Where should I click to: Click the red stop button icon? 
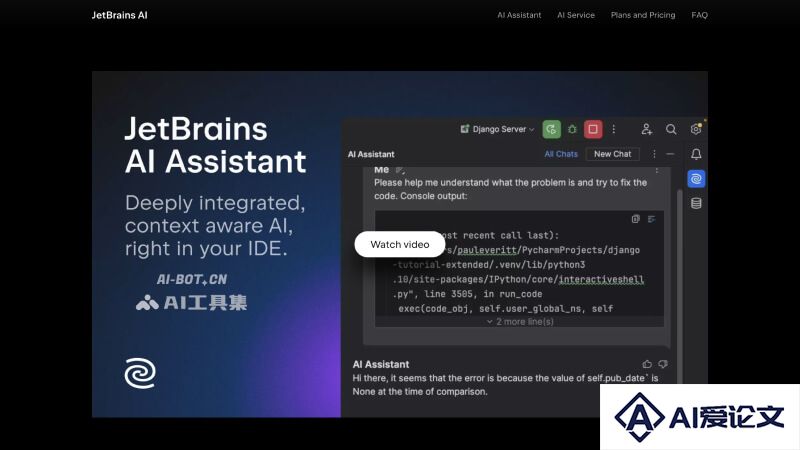[x=593, y=129]
